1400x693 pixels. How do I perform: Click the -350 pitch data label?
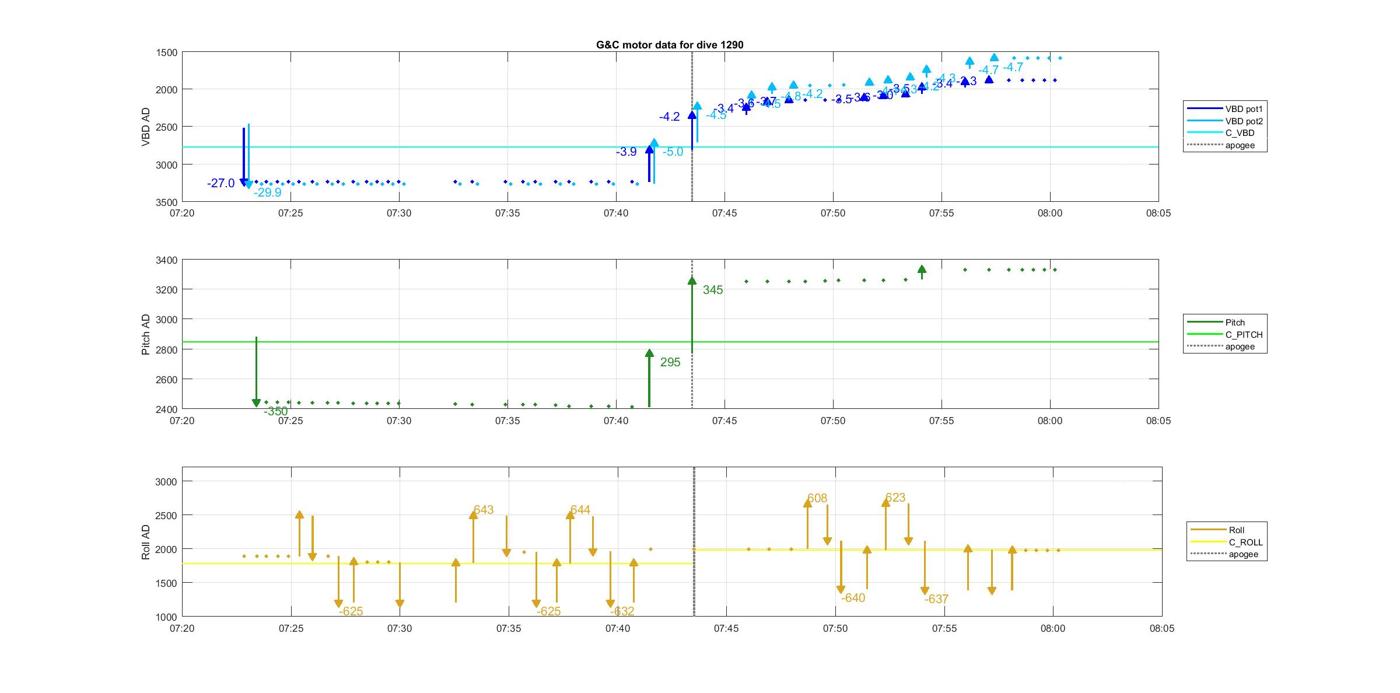coord(276,411)
